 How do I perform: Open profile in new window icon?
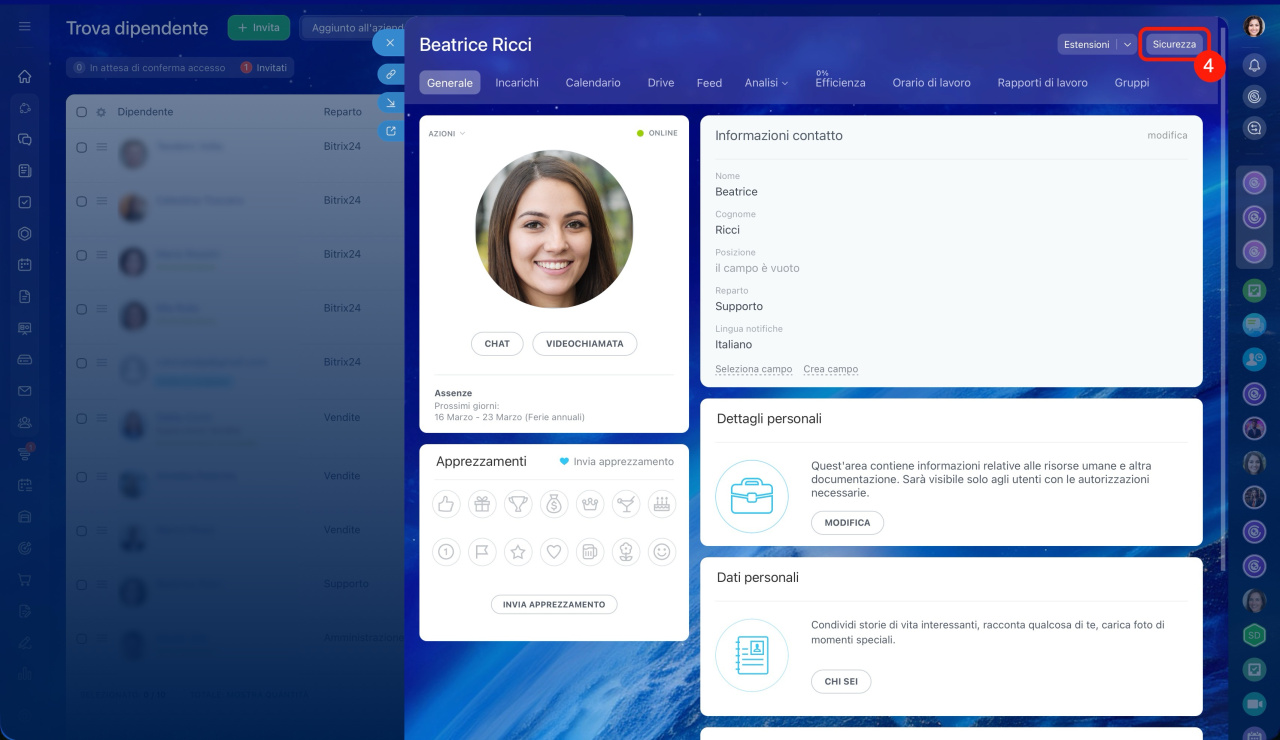390,130
